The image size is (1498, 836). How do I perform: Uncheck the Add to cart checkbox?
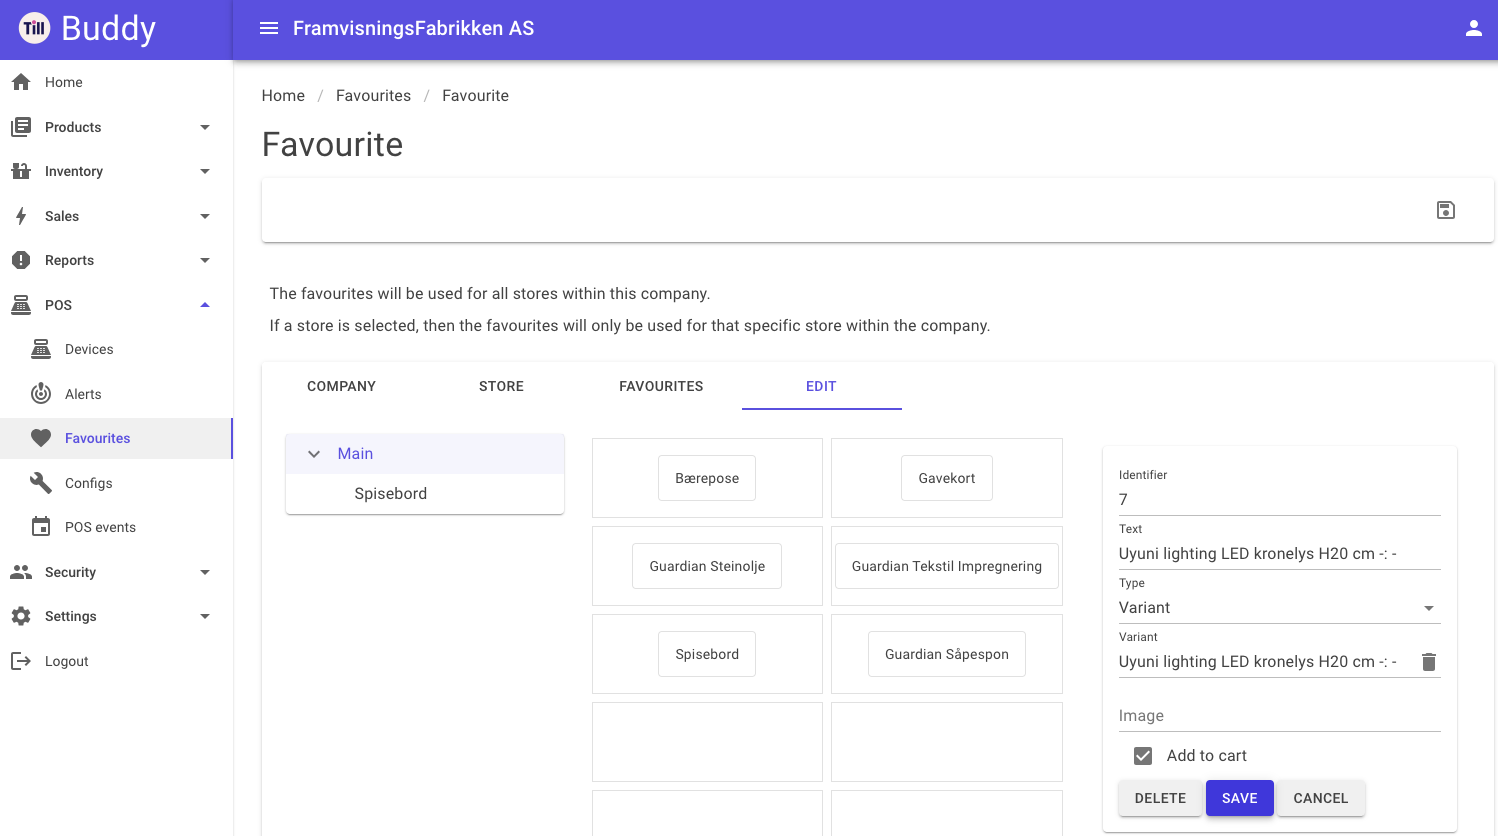click(x=1143, y=756)
